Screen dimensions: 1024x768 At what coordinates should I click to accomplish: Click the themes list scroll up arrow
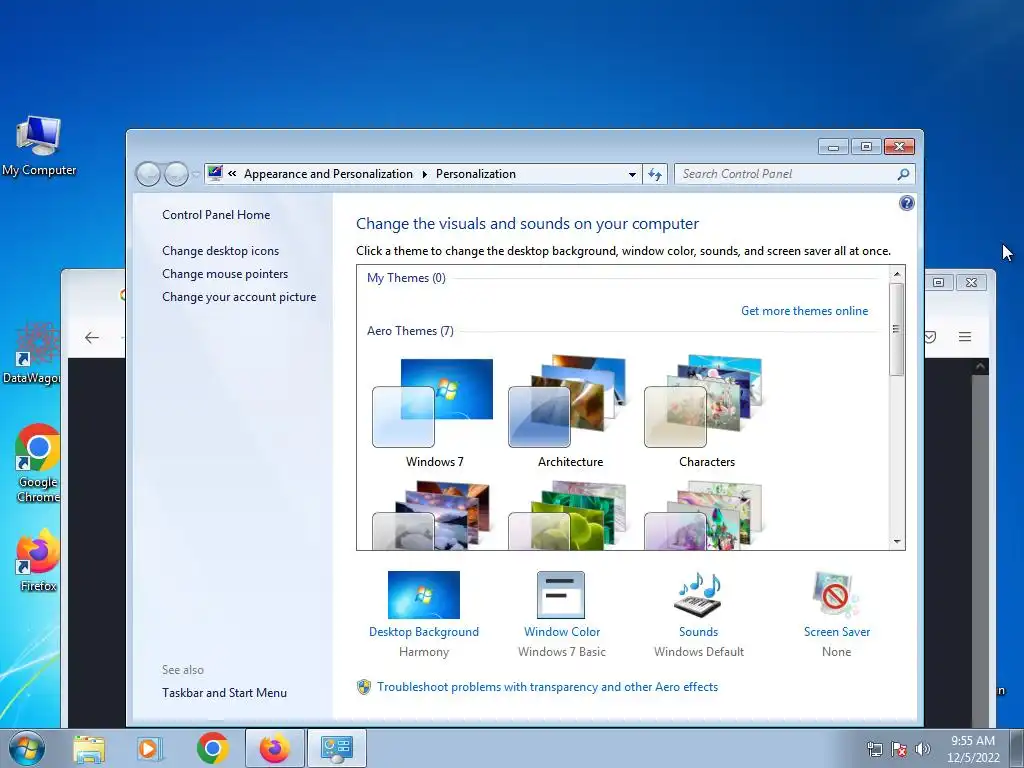click(x=897, y=274)
